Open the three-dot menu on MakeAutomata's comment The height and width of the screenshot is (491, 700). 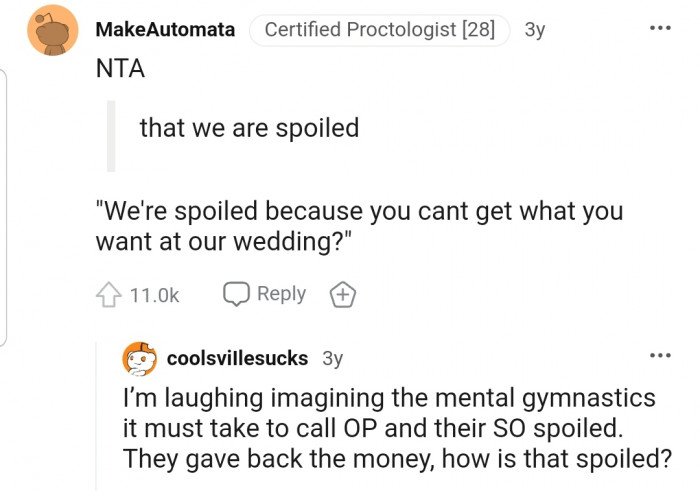(660, 28)
